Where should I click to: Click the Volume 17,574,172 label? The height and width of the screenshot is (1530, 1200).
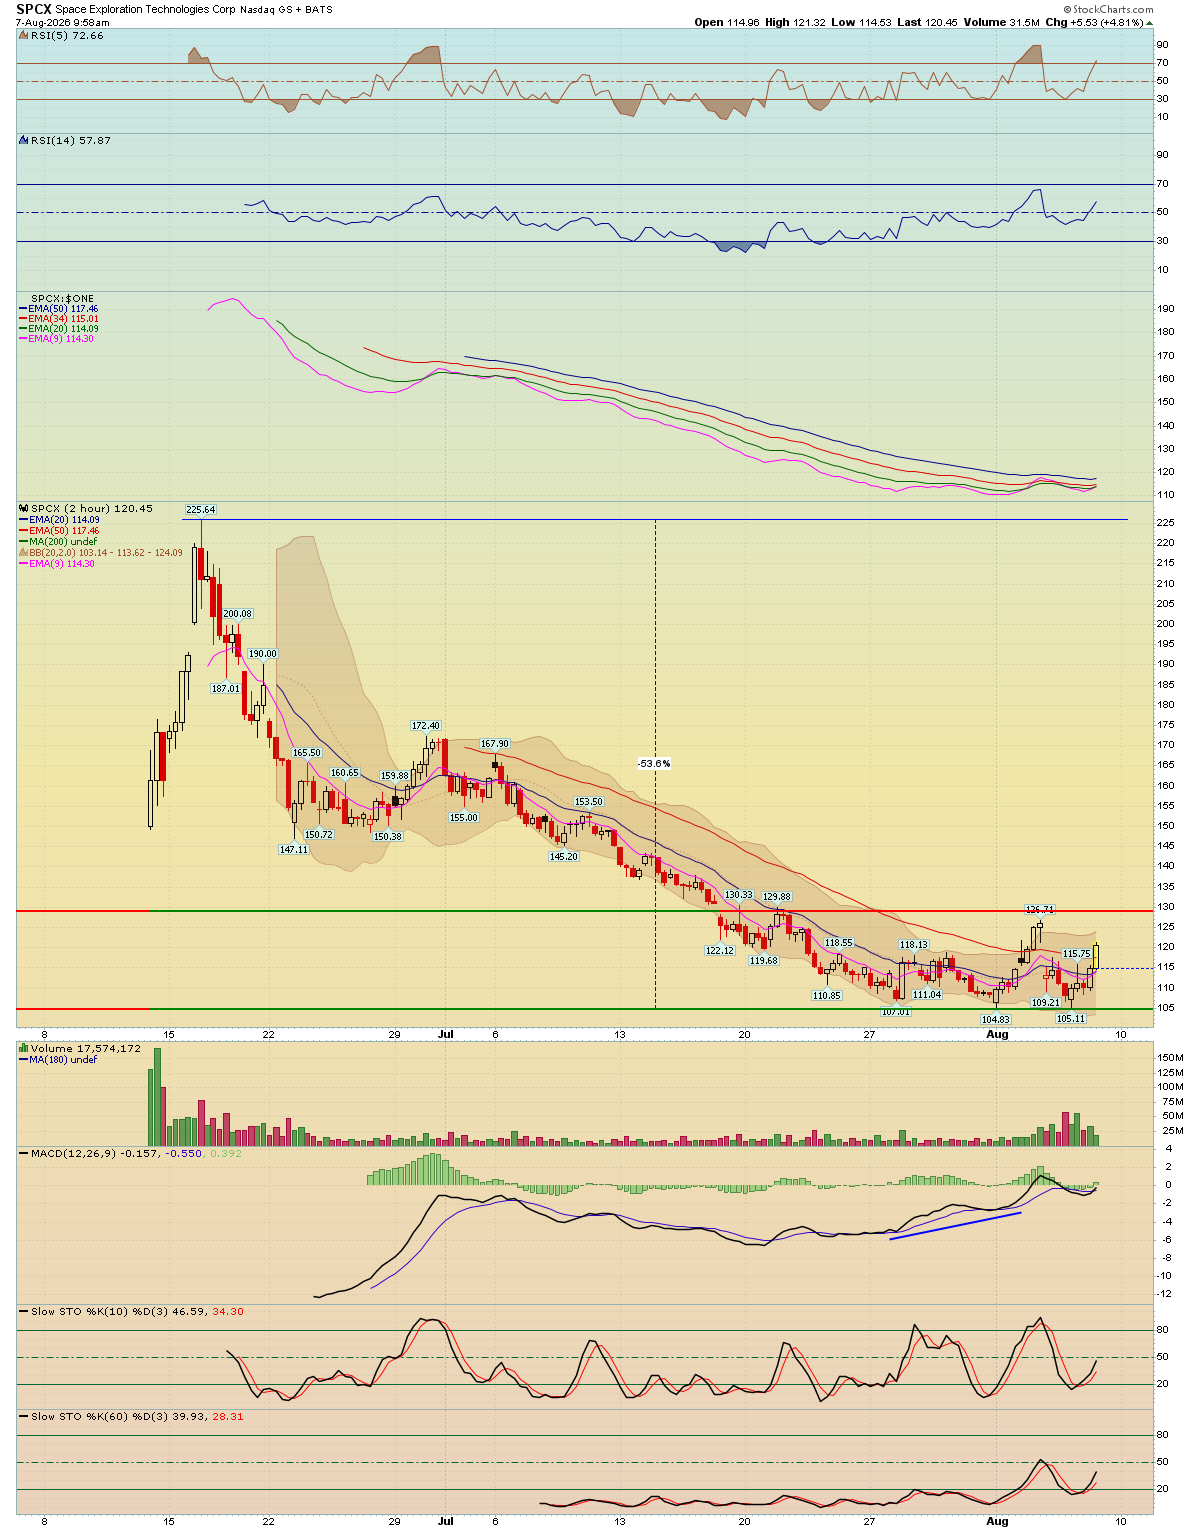(x=86, y=1049)
